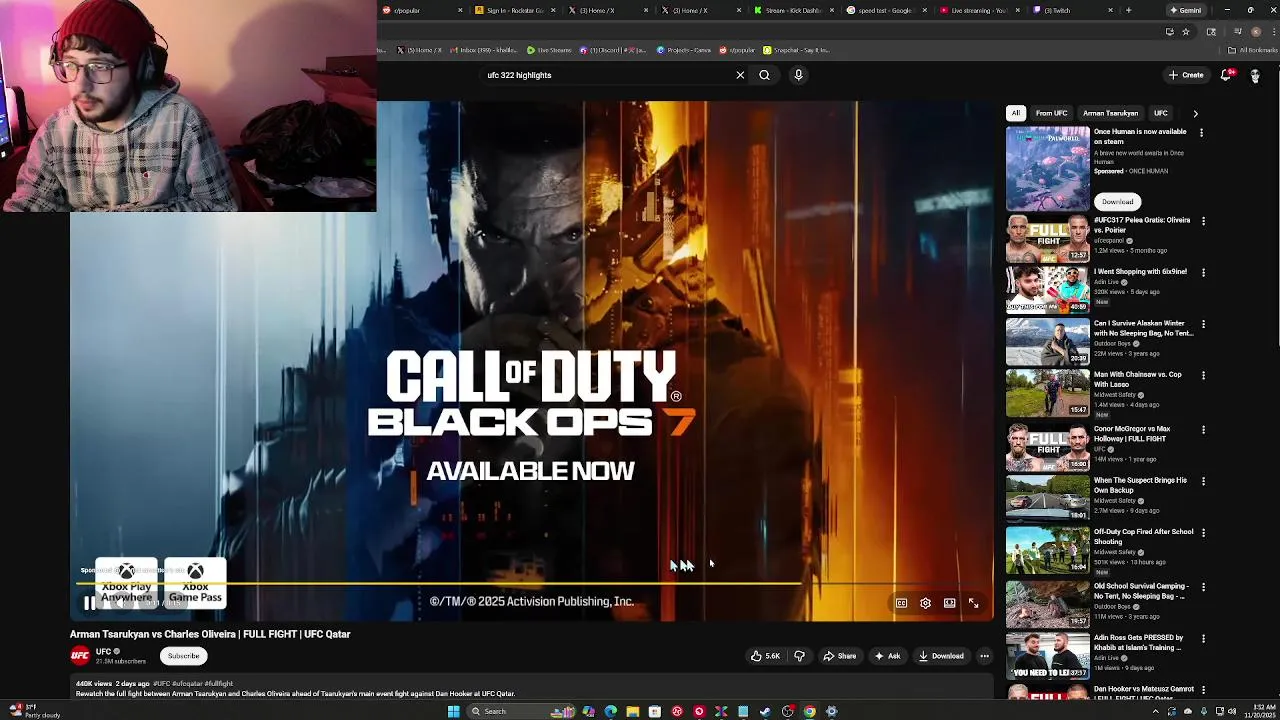Bookmark this page with the star icon

(1186, 31)
